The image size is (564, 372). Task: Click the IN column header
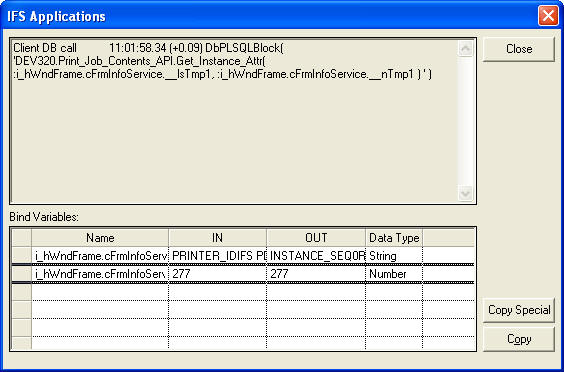(x=218, y=238)
